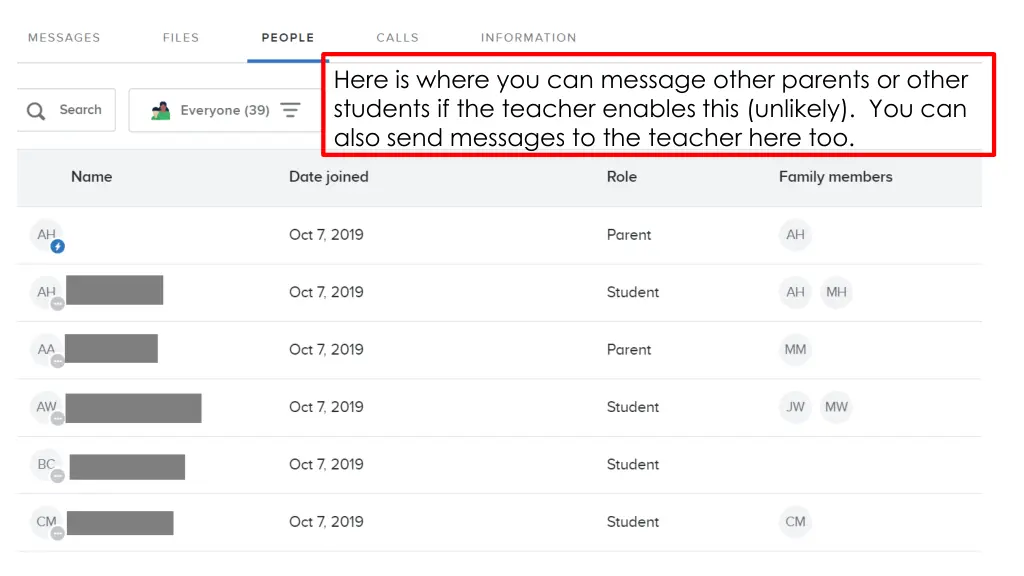This screenshot has height=576, width=1024.
Task: Open the MH family member badge
Action: coord(836,292)
